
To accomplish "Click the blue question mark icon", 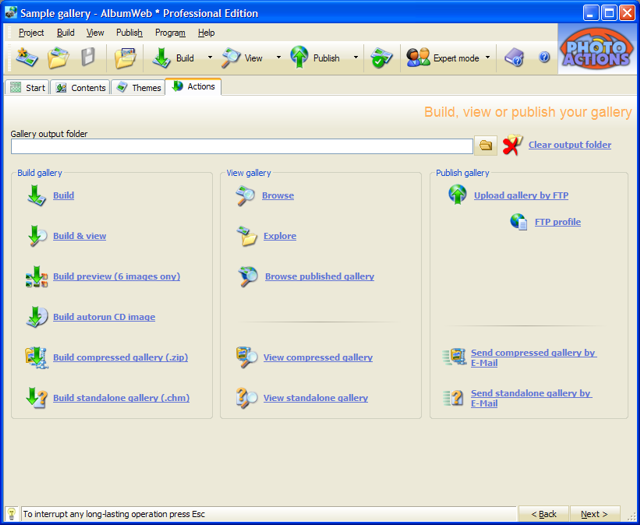I will 544,57.
